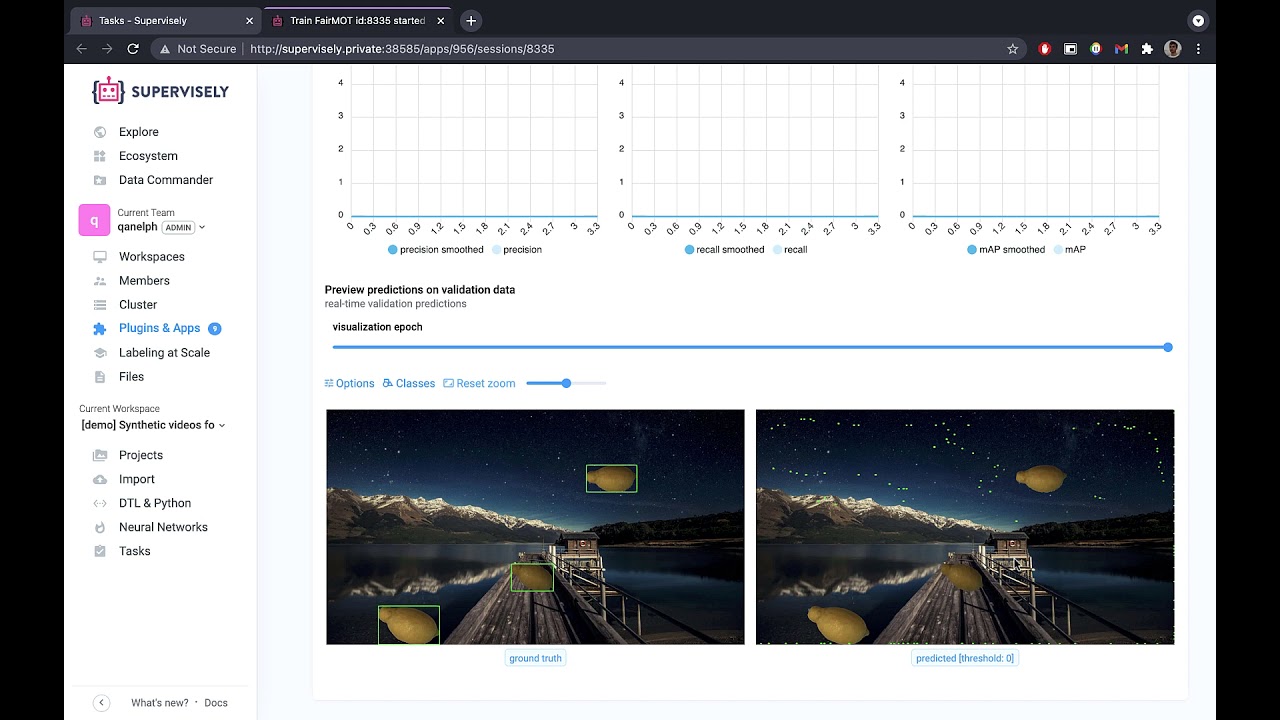Bookmark this page with star icon

1012,48
